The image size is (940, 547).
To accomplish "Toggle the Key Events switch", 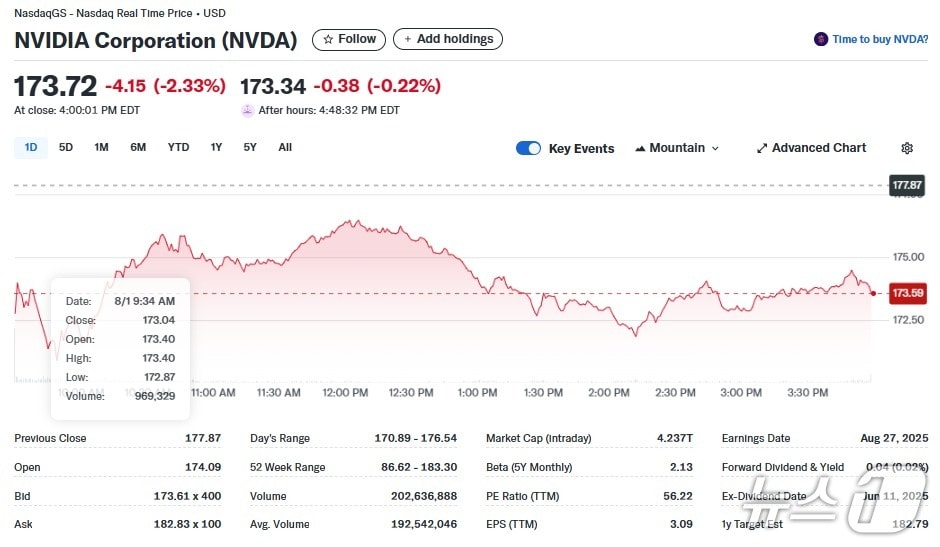I will pyautogui.click(x=528, y=148).
